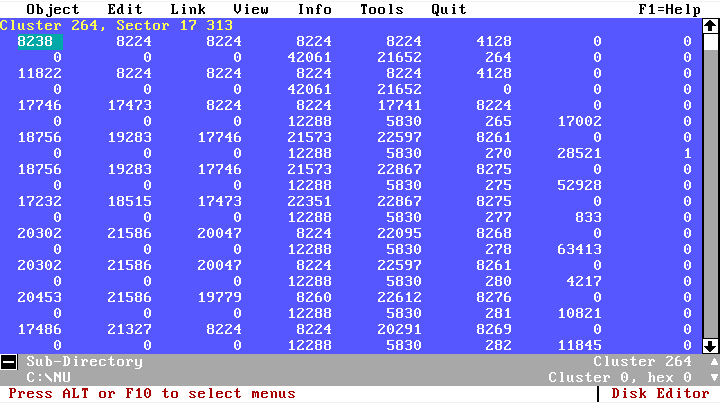This screenshot has height=403, width=720.
Task: Select value 19779
Action: pyautogui.click(x=219, y=297)
